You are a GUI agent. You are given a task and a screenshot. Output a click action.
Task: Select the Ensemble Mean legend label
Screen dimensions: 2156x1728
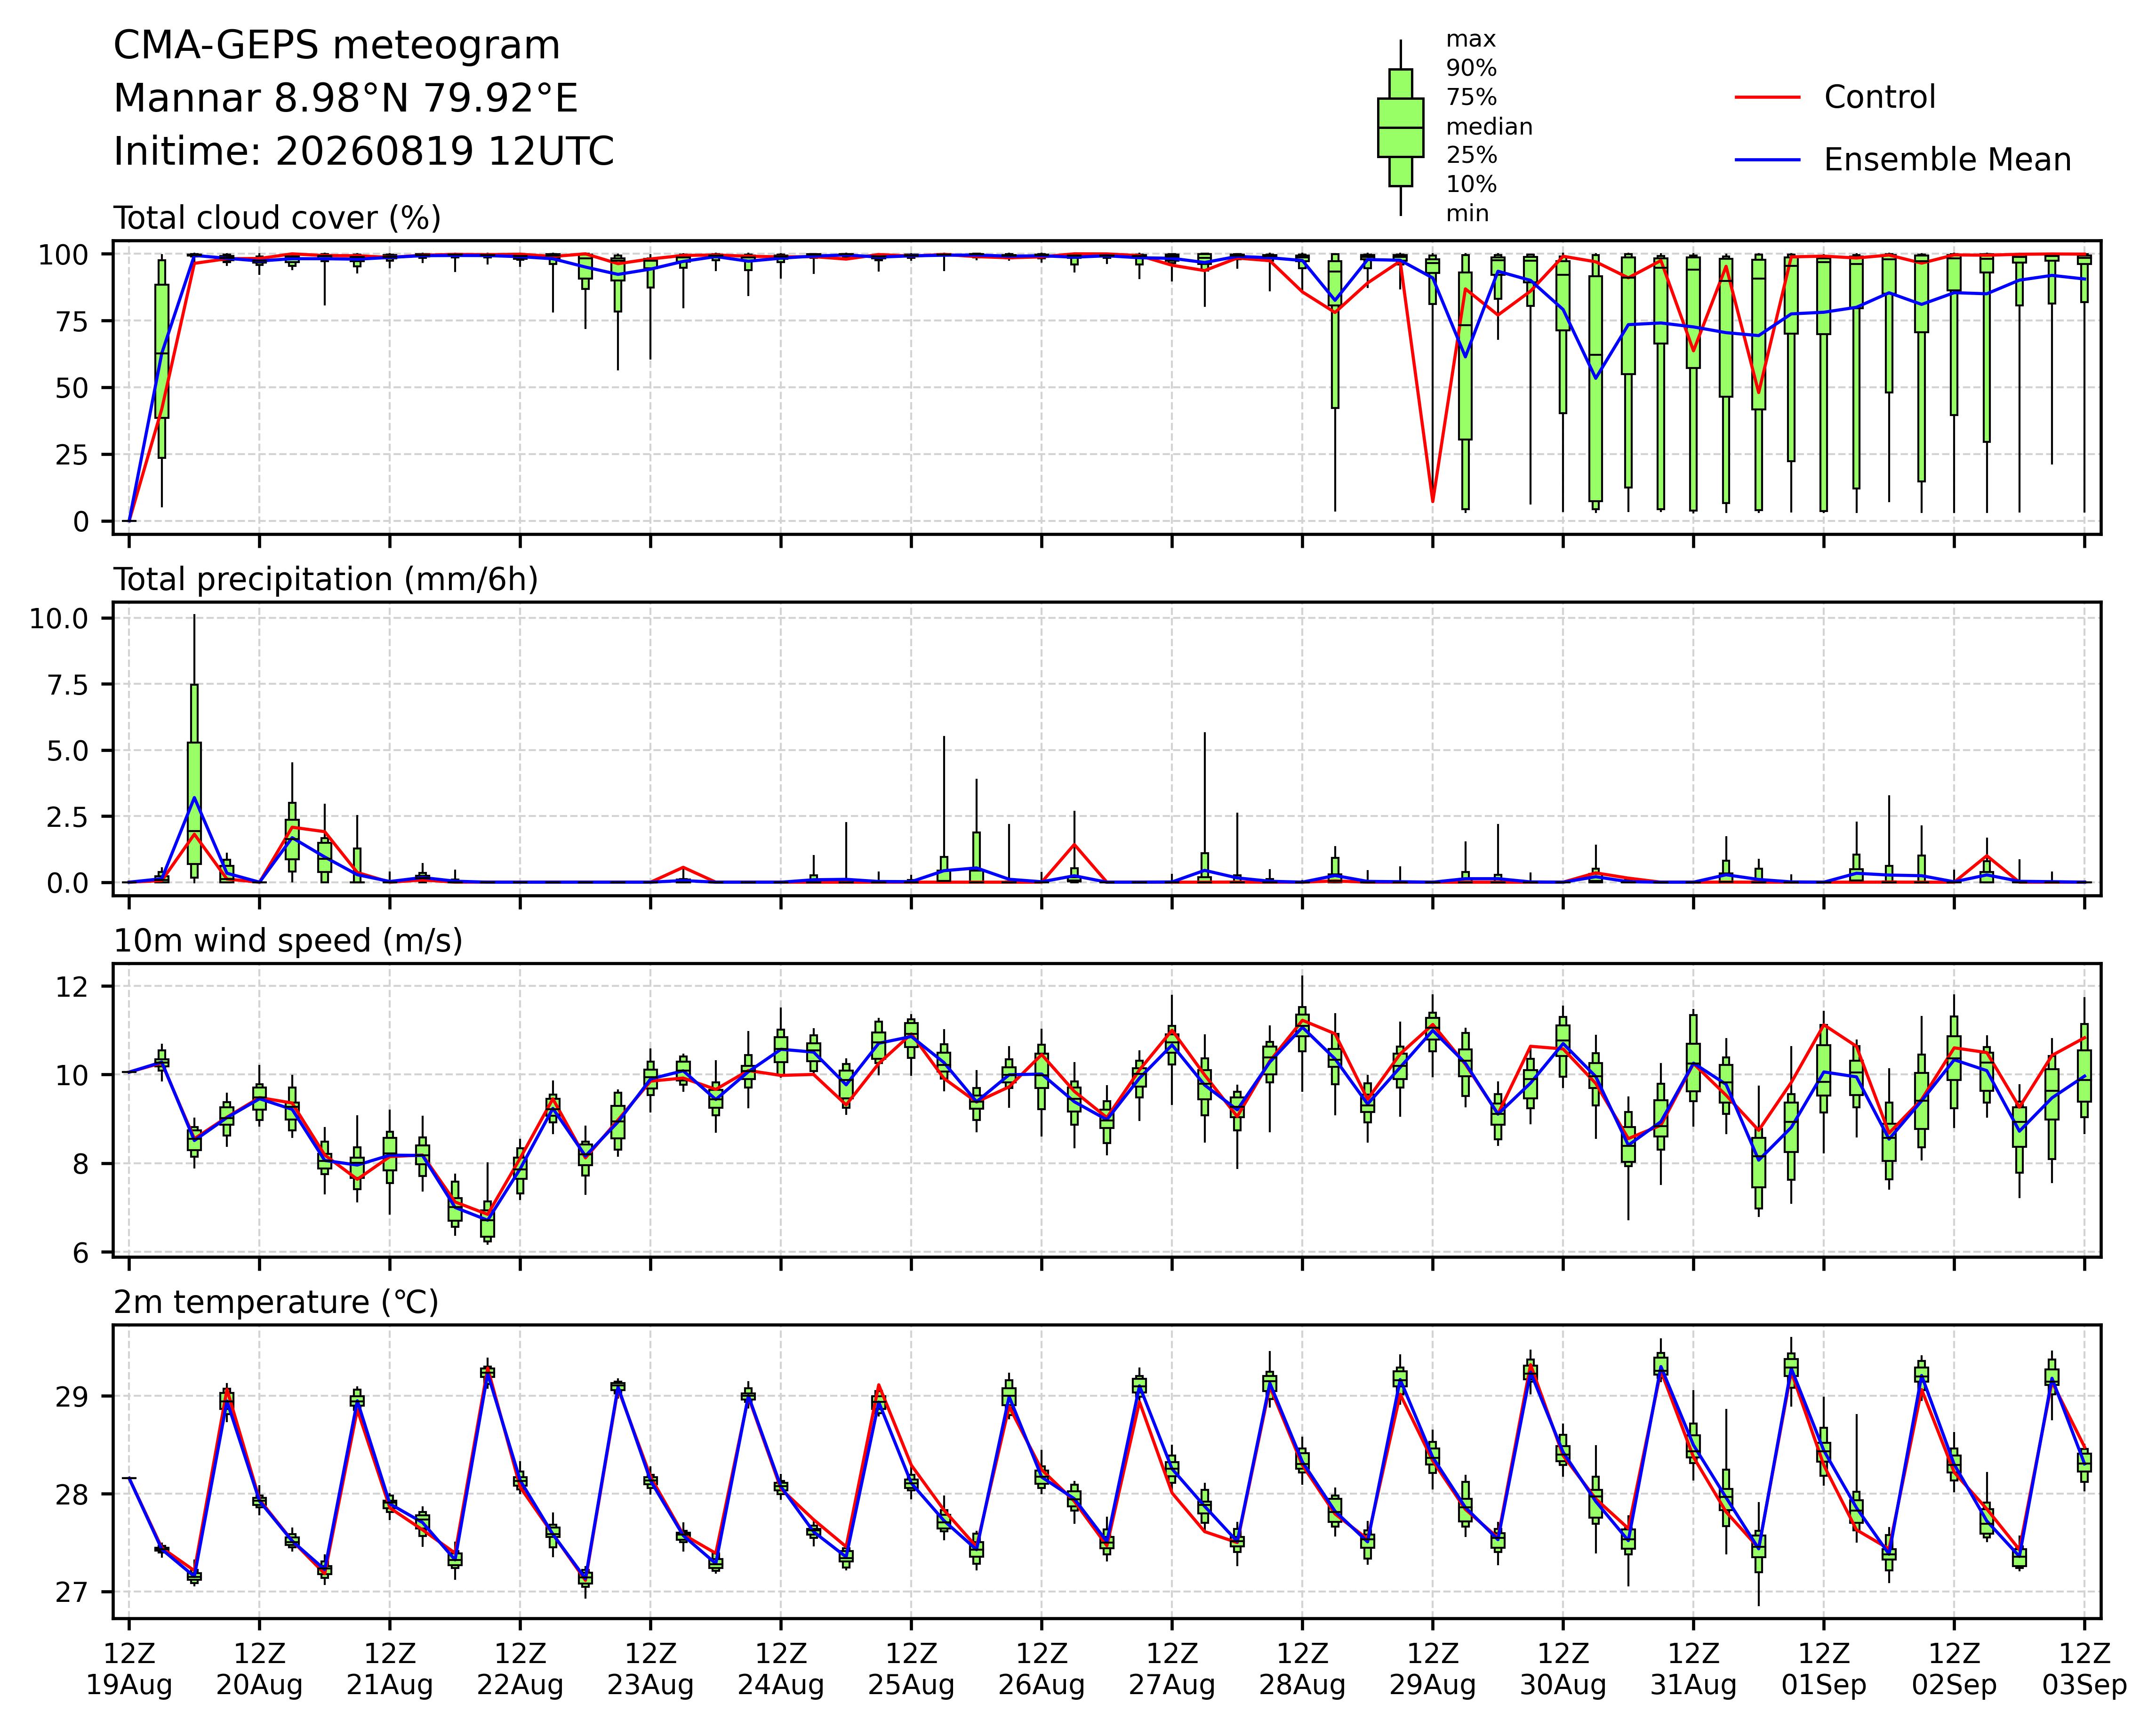[1947, 160]
